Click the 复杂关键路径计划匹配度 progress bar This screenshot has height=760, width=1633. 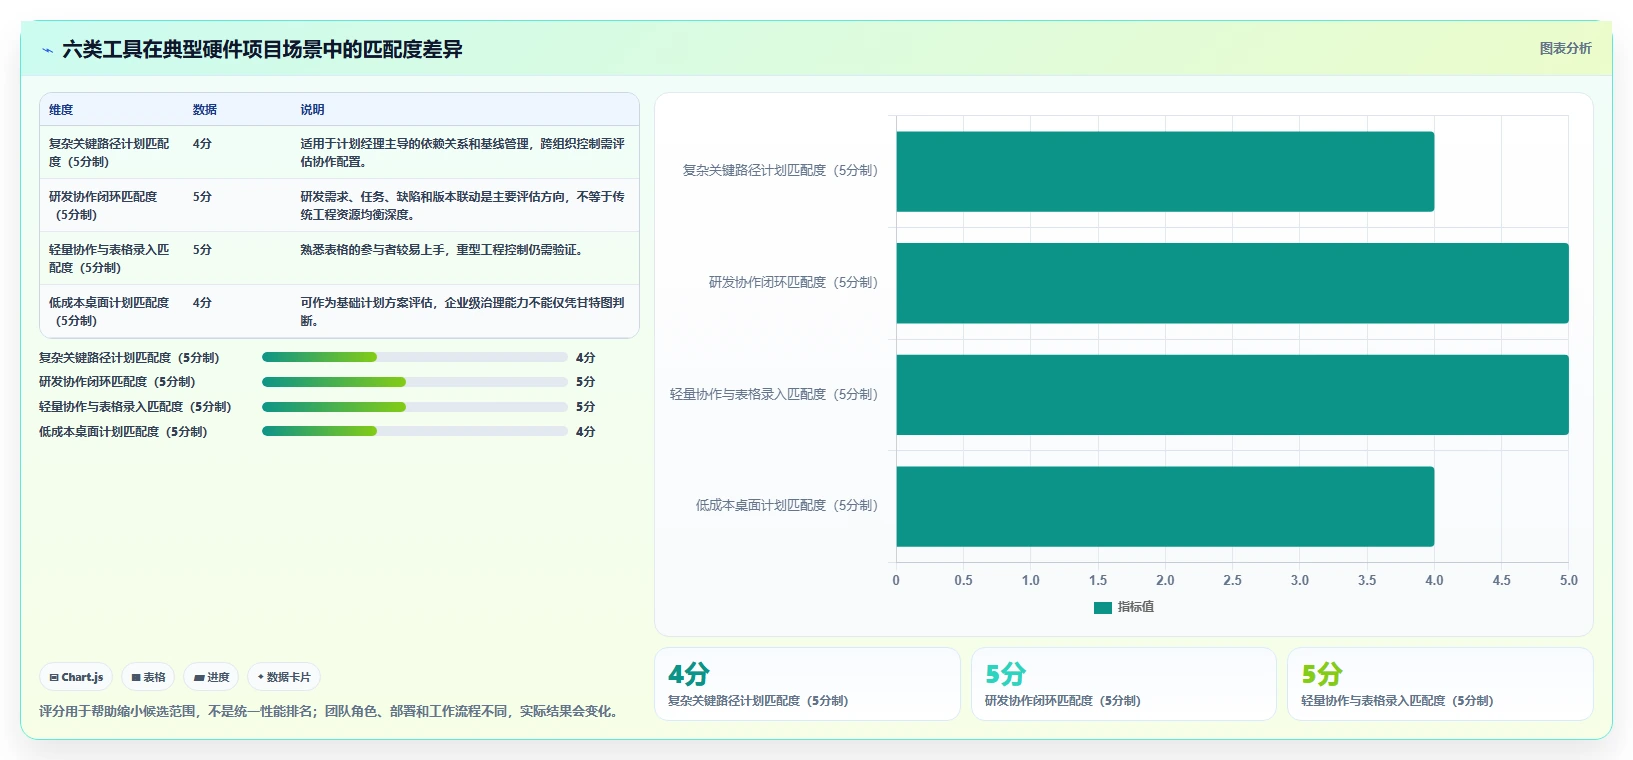pyautogui.click(x=415, y=357)
